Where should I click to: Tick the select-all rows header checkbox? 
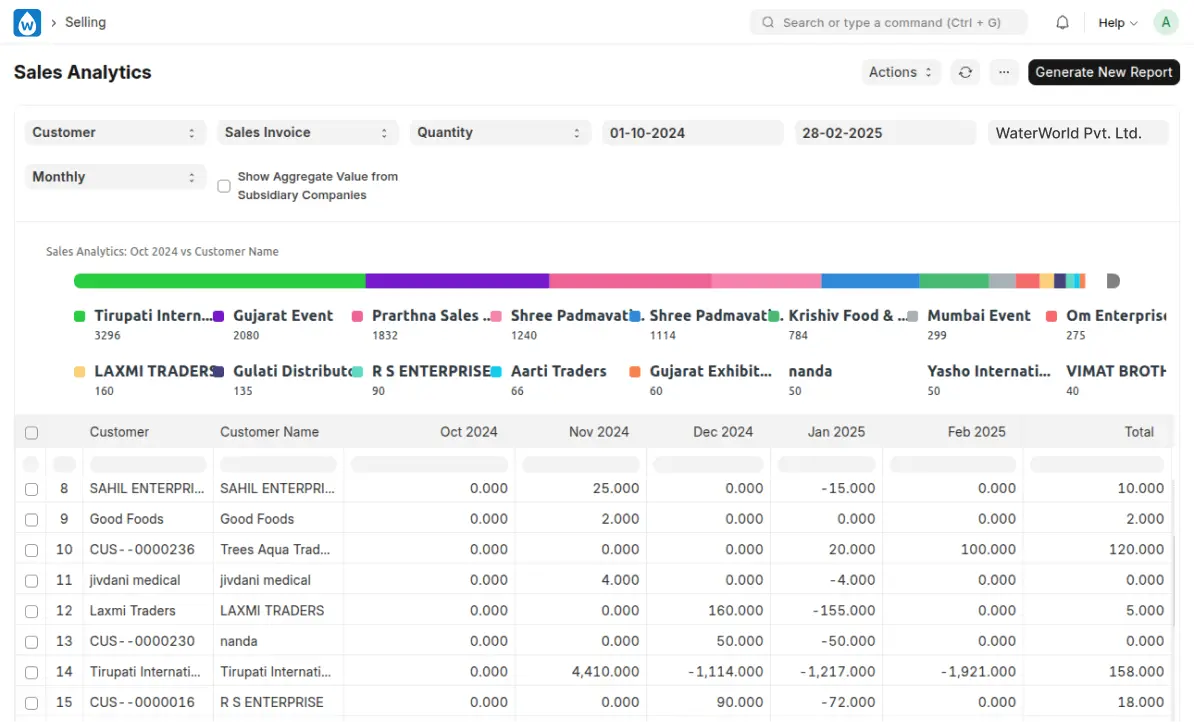tap(32, 433)
